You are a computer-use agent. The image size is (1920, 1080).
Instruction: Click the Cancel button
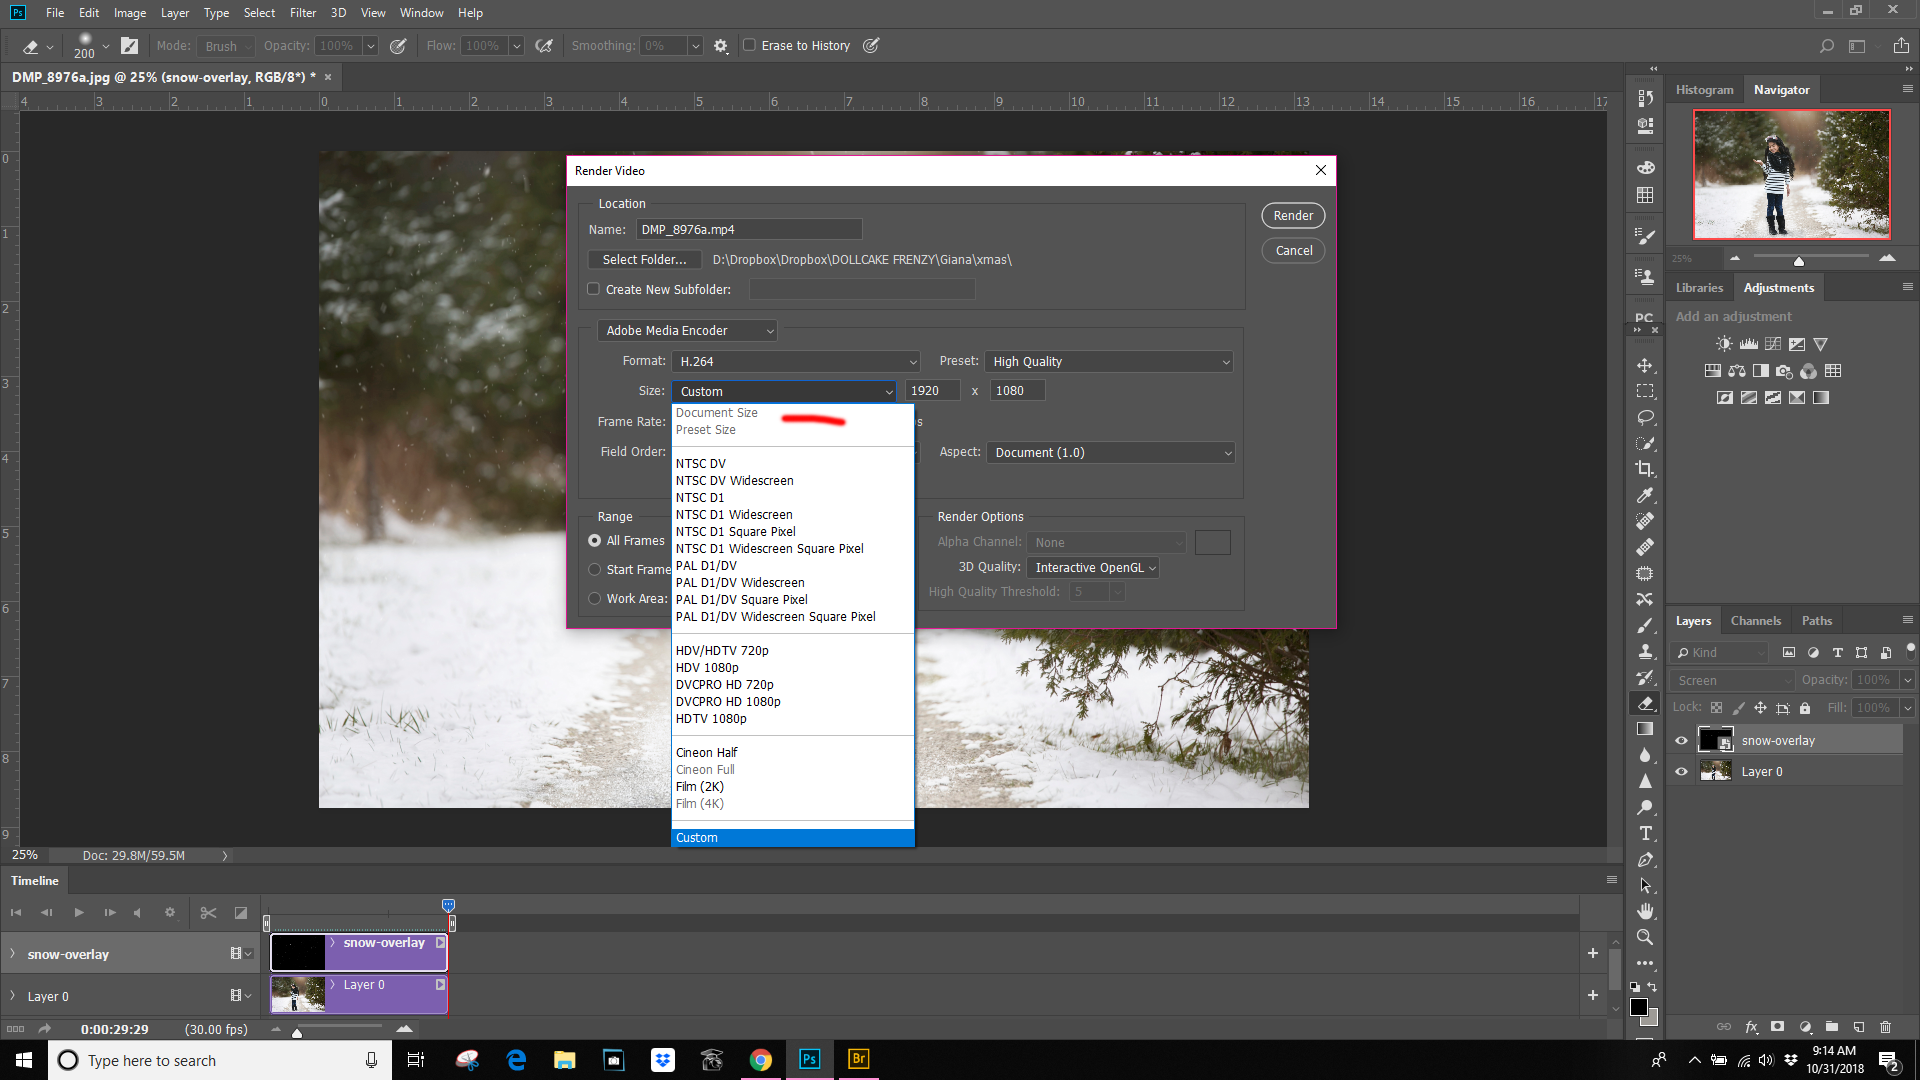coord(1294,251)
